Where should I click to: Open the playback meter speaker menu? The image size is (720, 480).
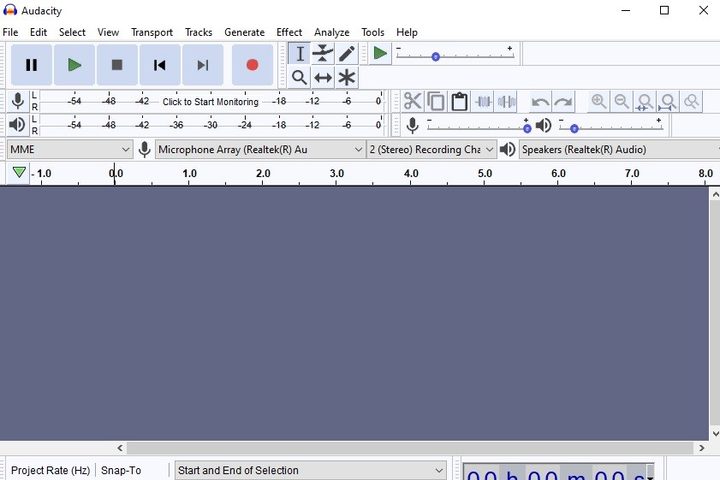click(18, 124)
